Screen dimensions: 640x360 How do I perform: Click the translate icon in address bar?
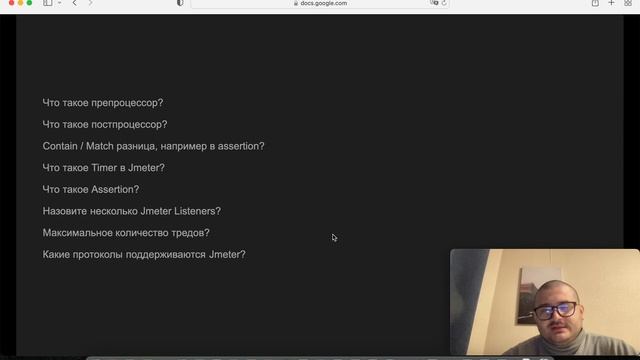coord(434,3)
